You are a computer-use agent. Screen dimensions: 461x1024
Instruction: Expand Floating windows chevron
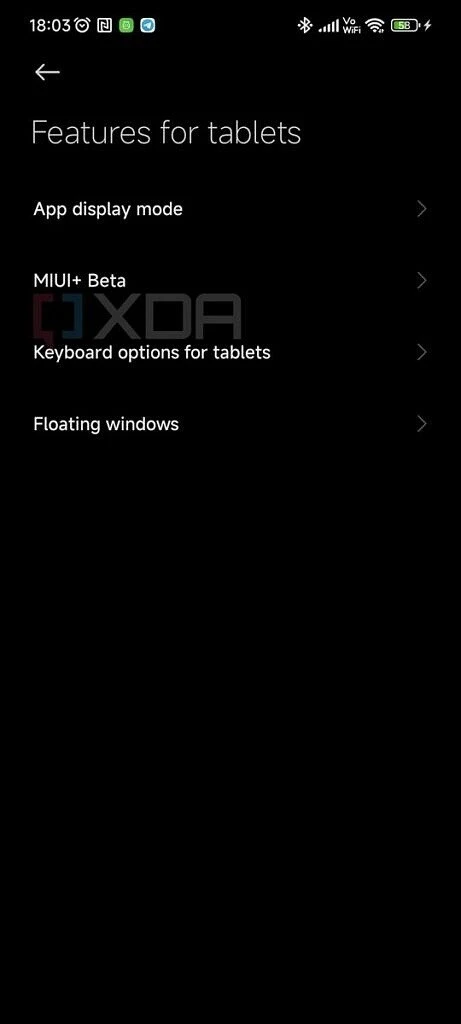tap(422, 424)
